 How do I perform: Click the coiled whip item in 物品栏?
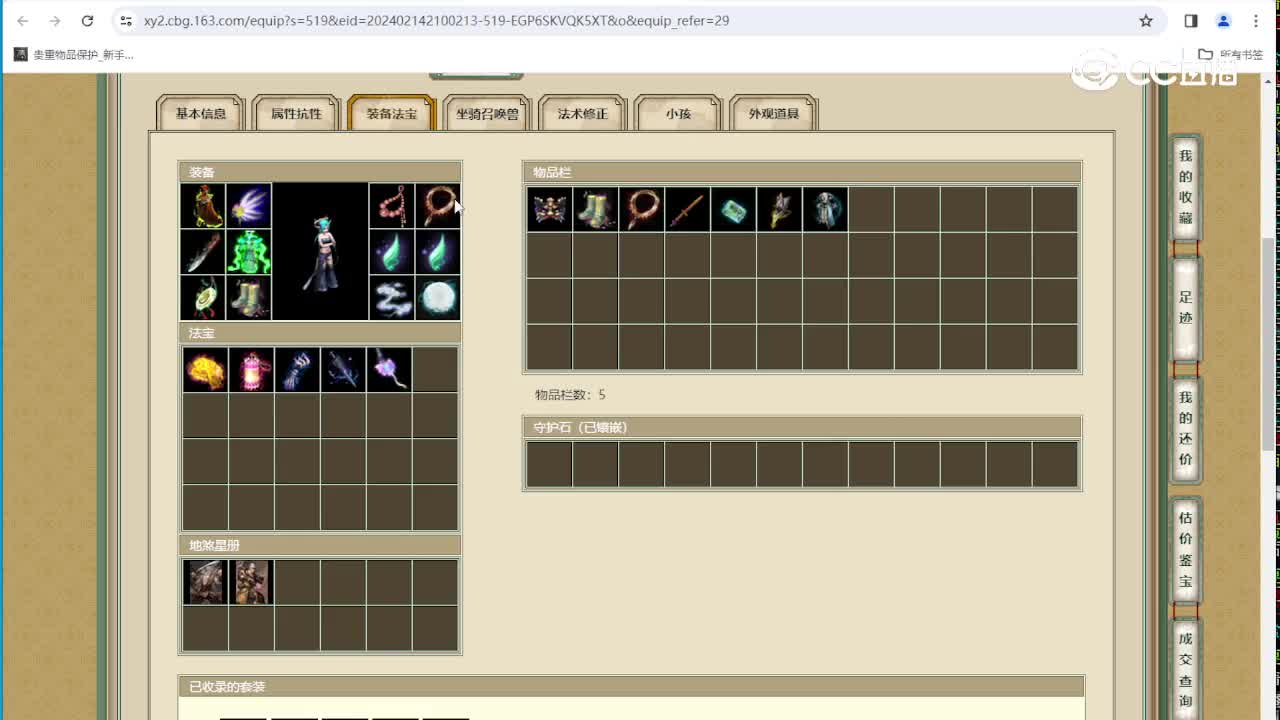pos(641,210)
